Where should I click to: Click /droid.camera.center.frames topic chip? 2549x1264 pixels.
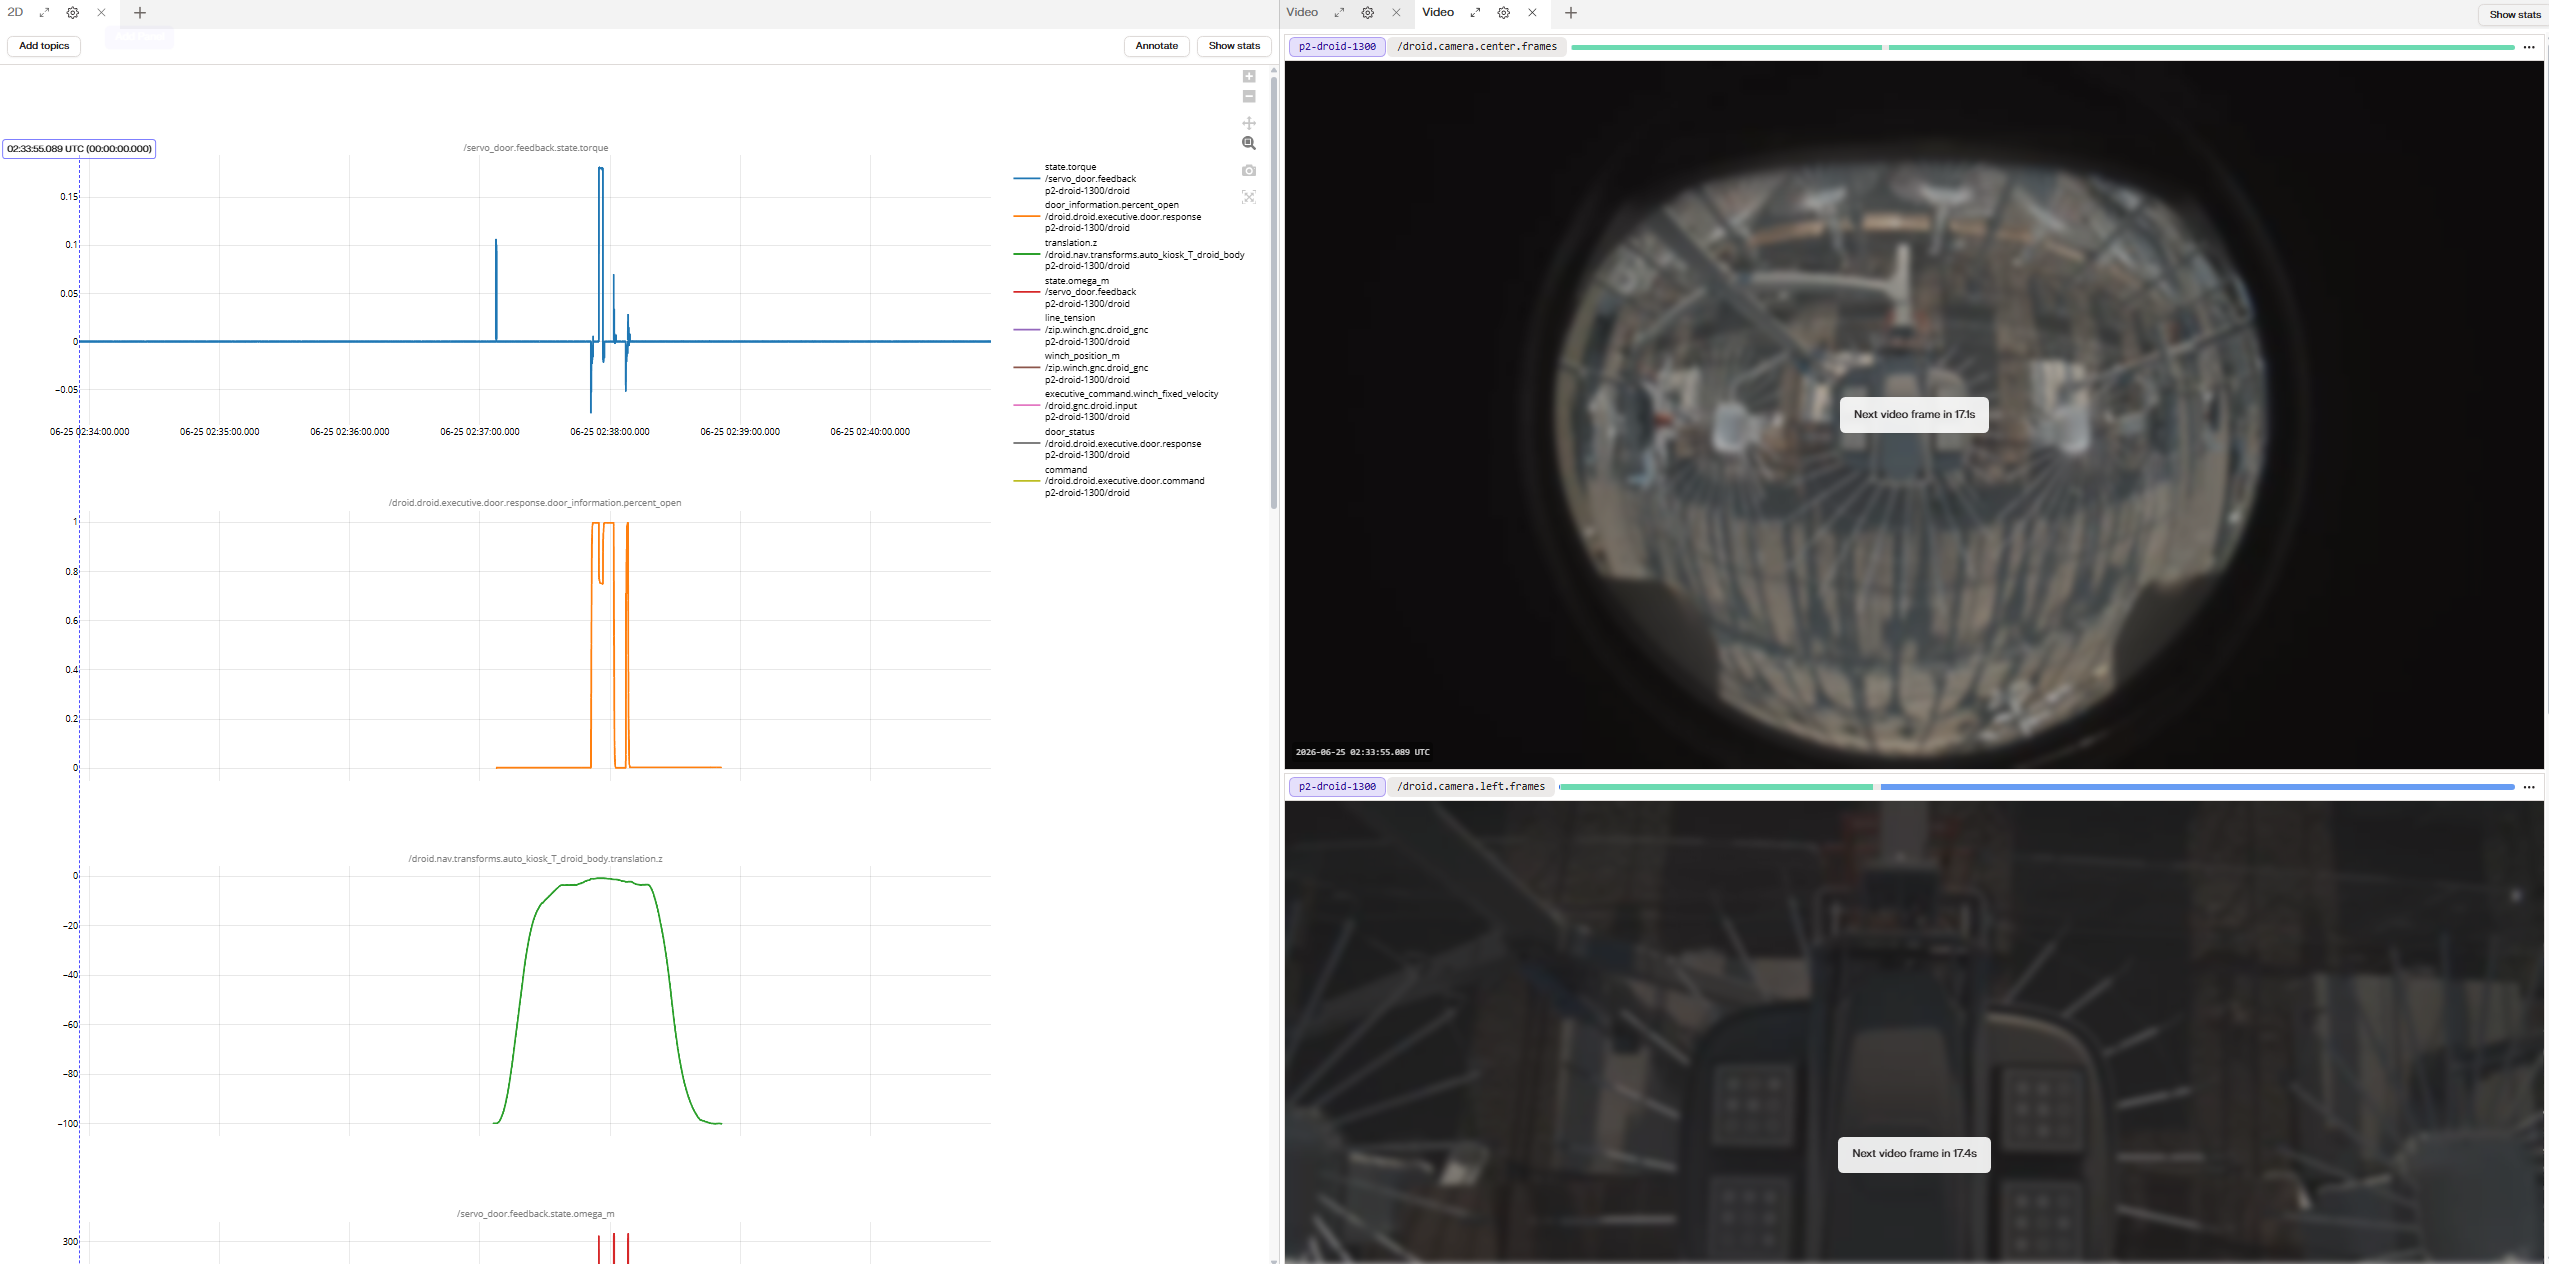[1477, 47]
